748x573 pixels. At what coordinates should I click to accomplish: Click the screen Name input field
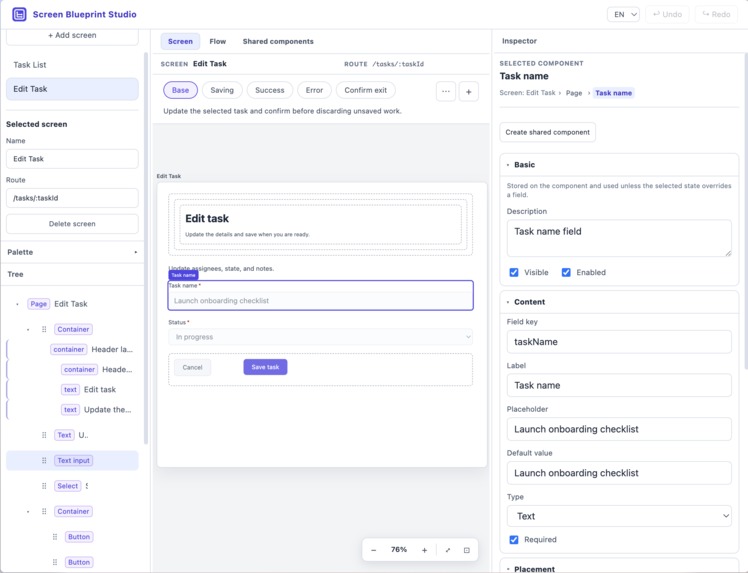tap(72, 159)
